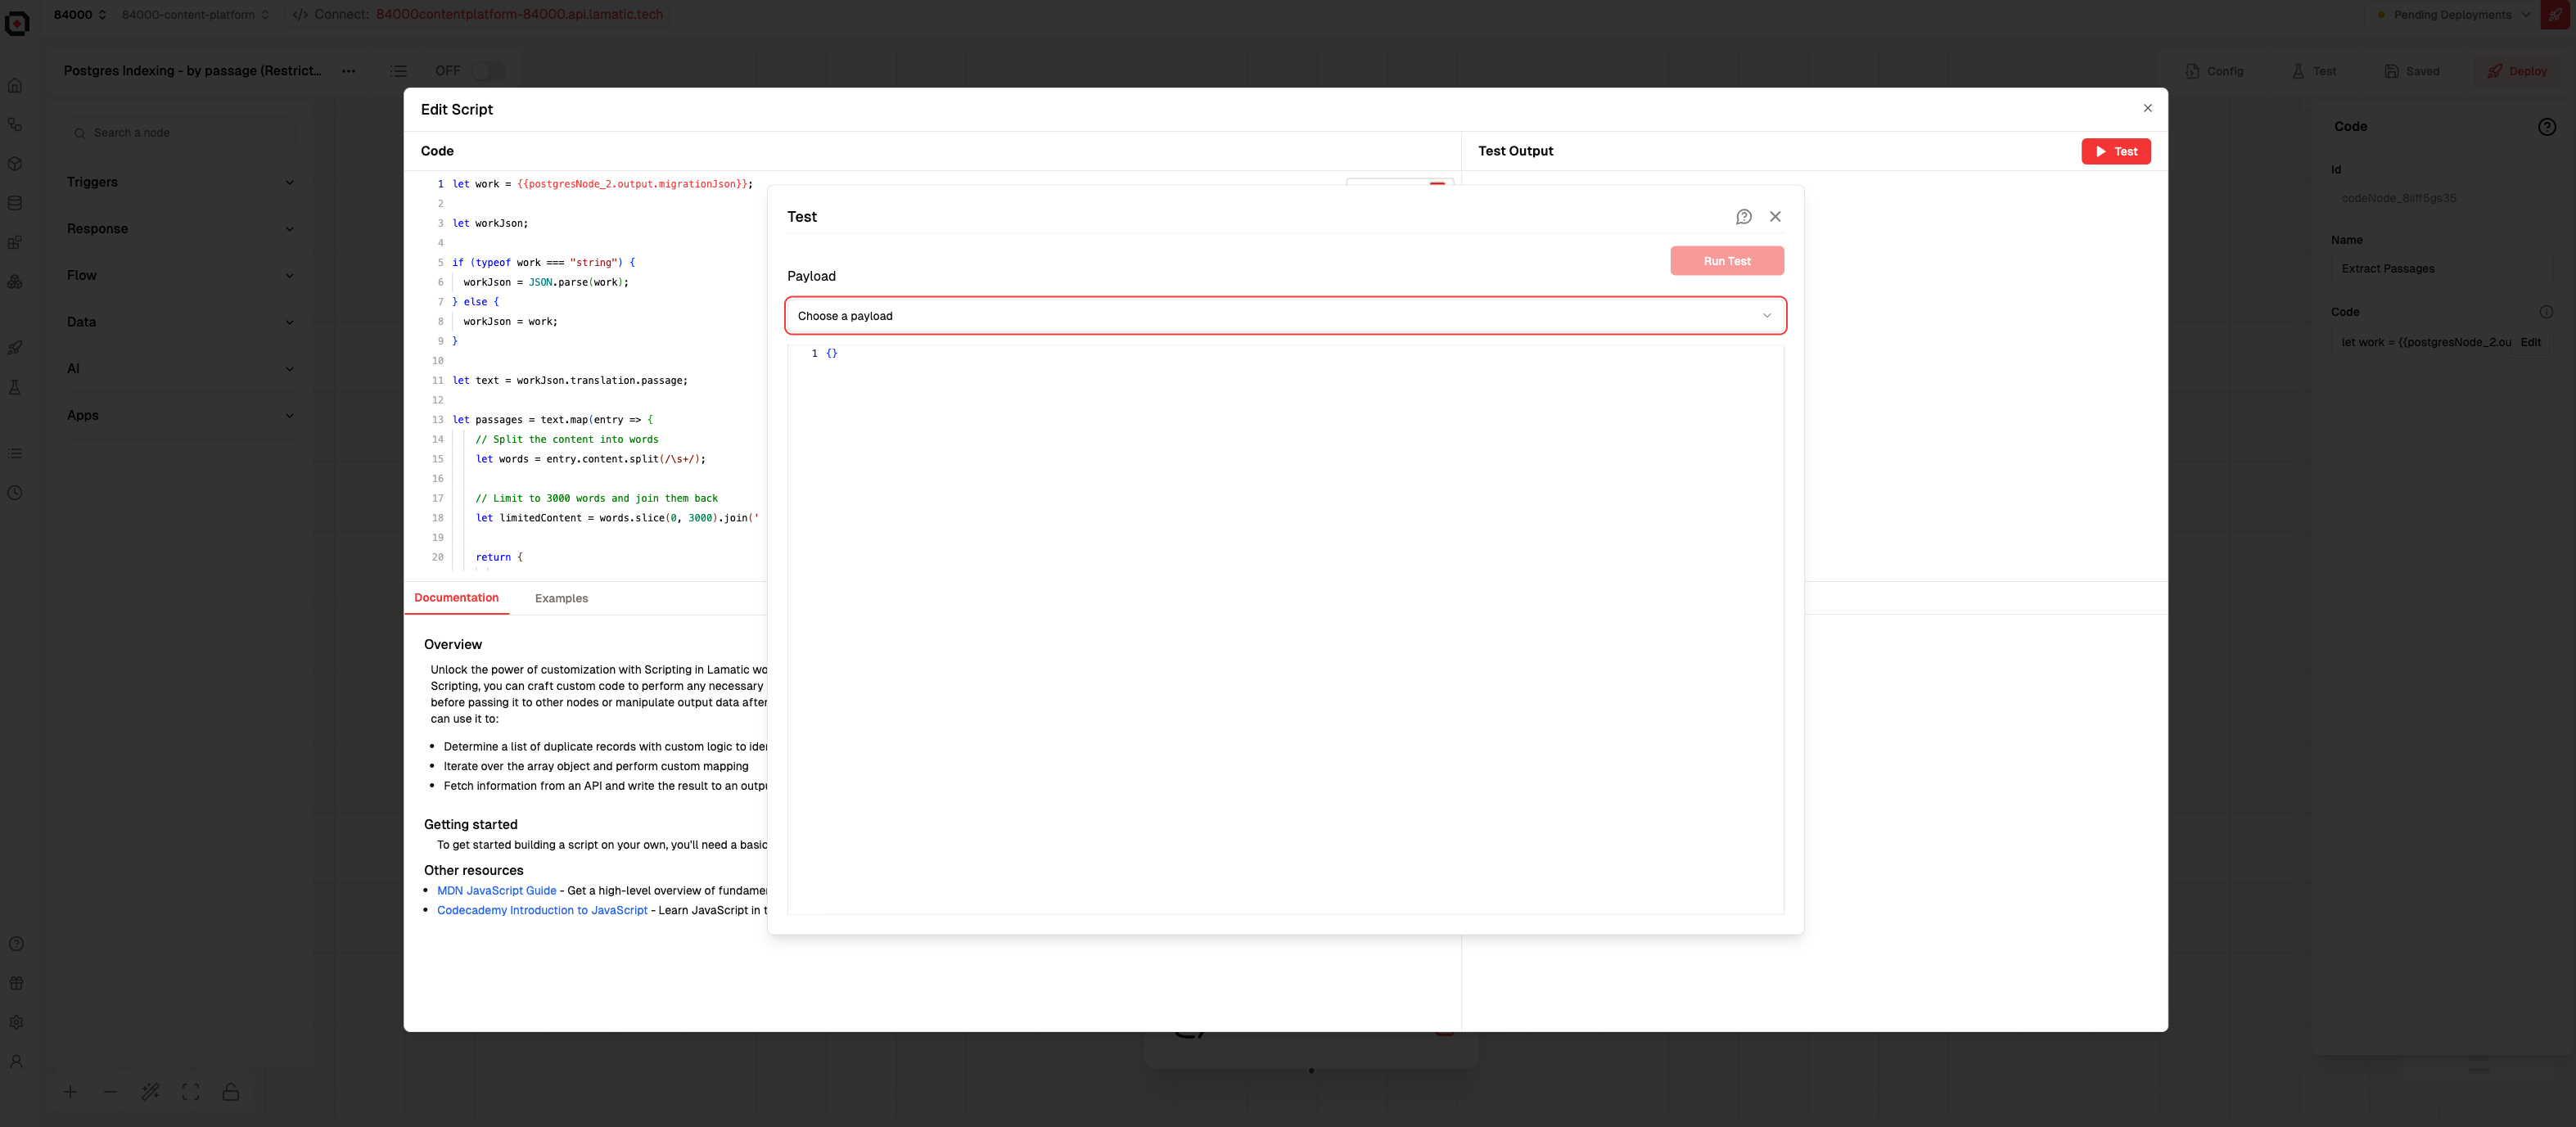
Task: Click the red Test play button
Action: click(2115, 151)
